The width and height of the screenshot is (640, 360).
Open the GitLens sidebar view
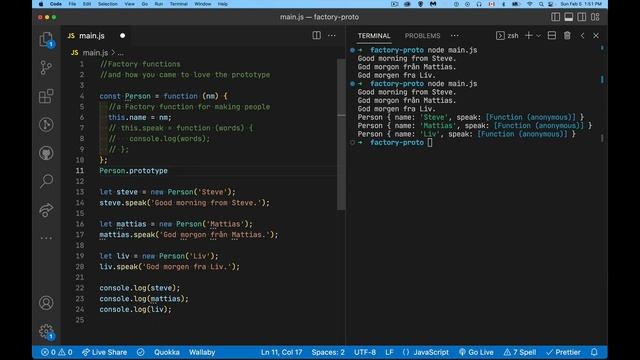[x=46, y=124]
